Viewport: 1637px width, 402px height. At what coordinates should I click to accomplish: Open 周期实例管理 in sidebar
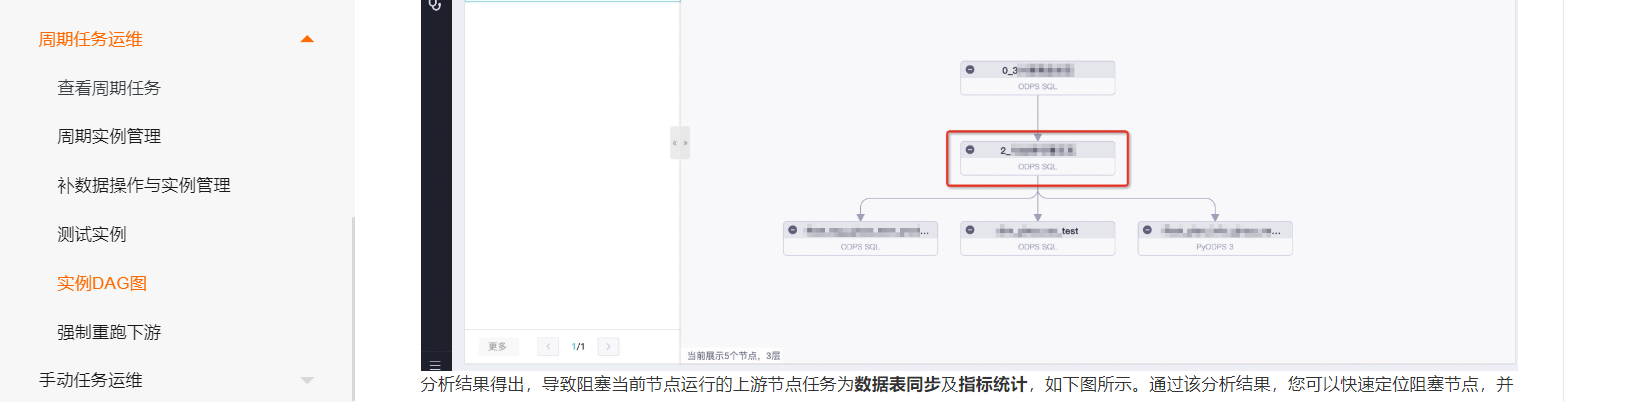pyautogui.click(x=109, y=136)
